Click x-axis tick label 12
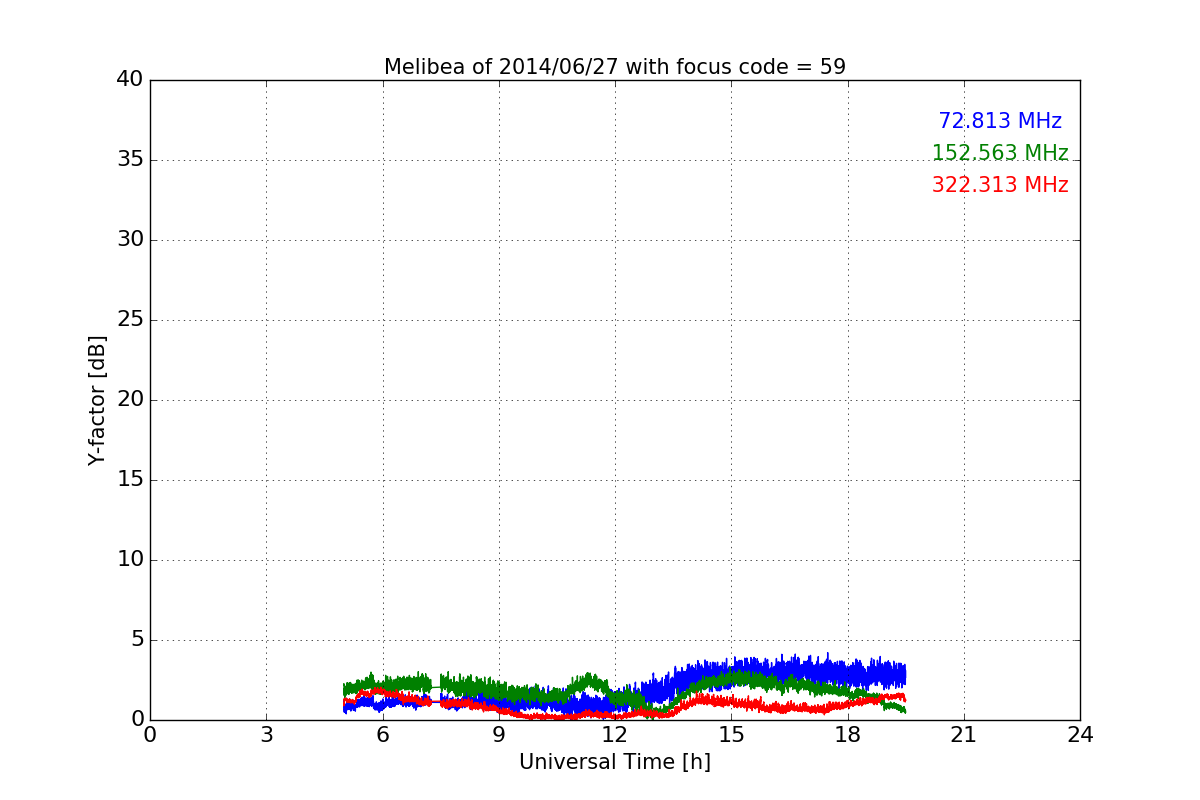This screenshot has width=1200, height=800. click(615, 735)
